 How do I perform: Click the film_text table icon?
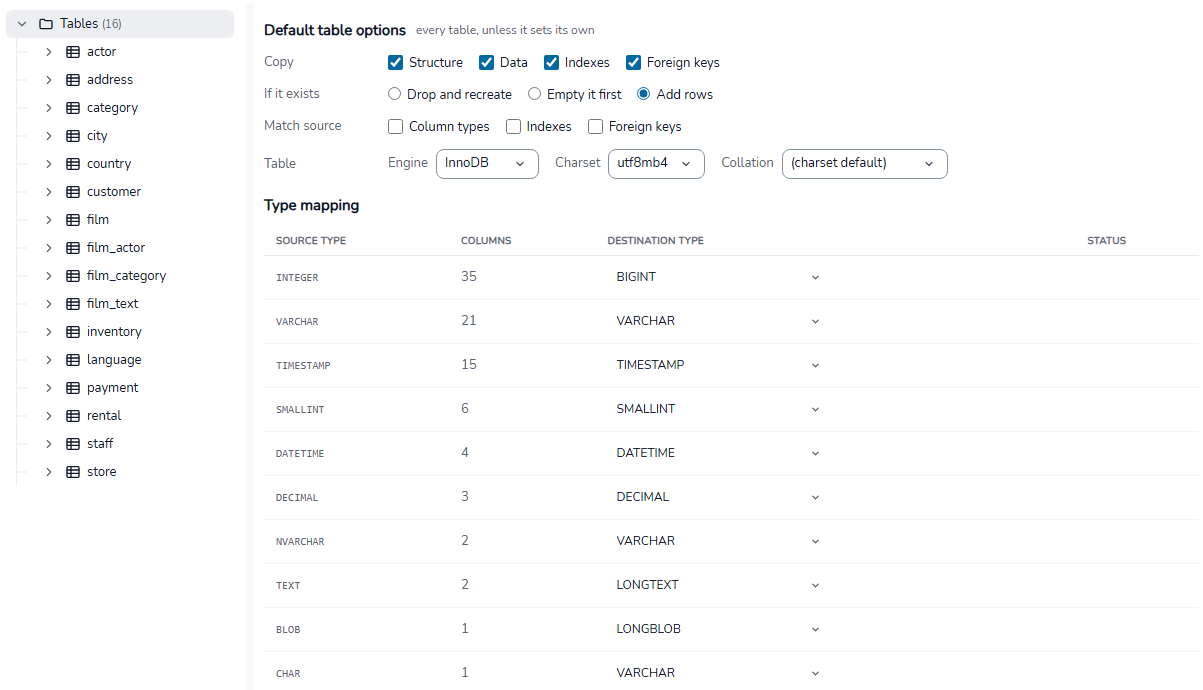coord(73,304)
